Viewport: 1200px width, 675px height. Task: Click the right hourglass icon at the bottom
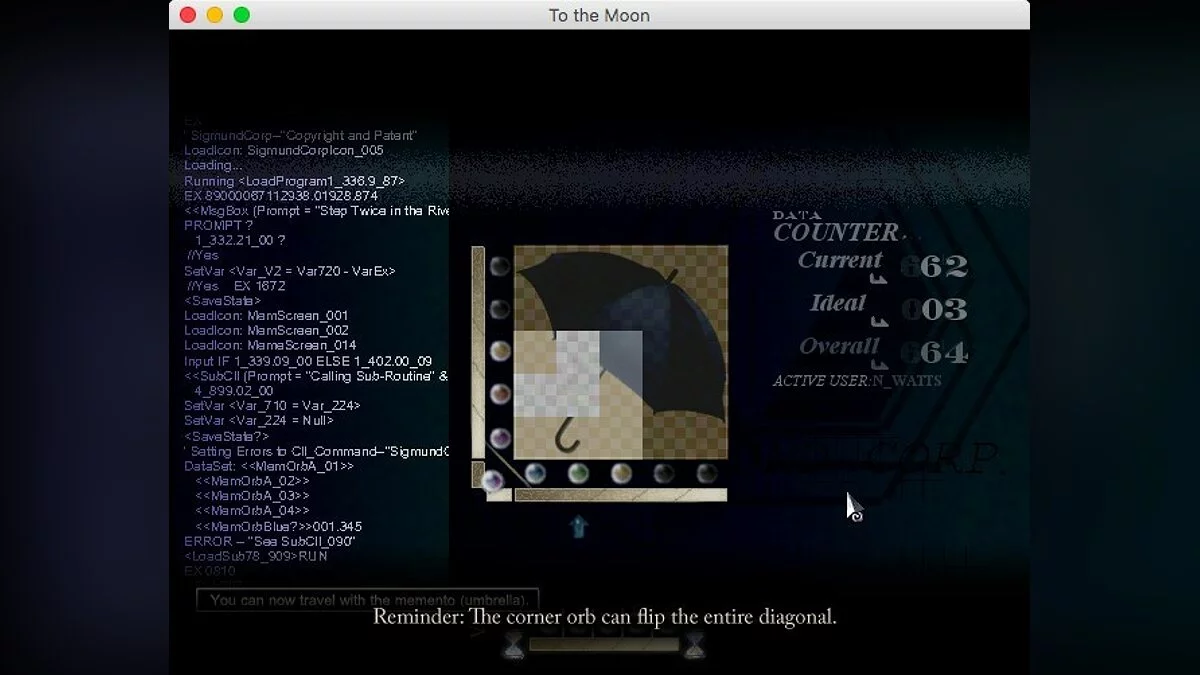[694, 647]
